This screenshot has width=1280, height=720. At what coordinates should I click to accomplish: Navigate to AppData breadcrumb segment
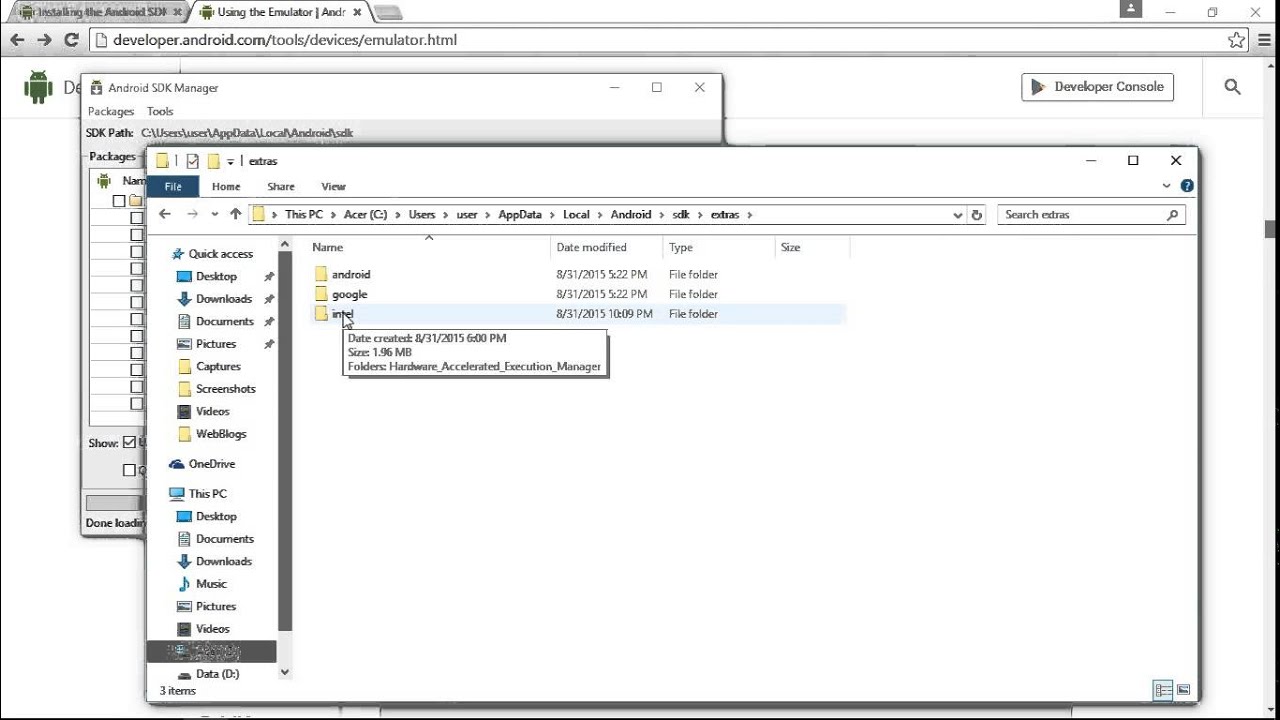(520, 214)
